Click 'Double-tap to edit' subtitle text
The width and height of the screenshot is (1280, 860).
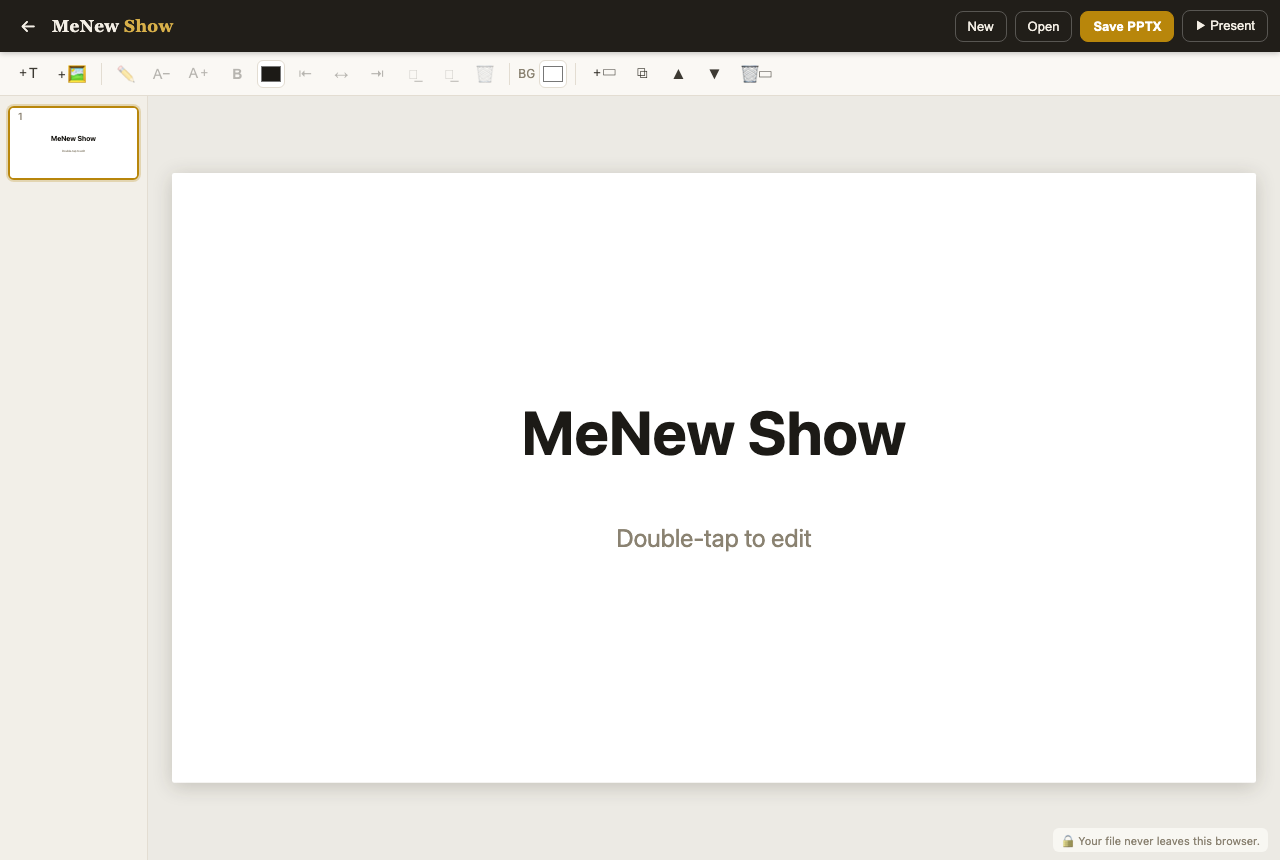point(713,538)
